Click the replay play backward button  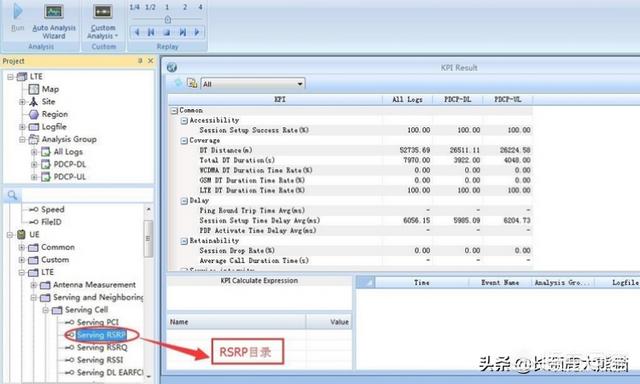click(x=137, y=32)
